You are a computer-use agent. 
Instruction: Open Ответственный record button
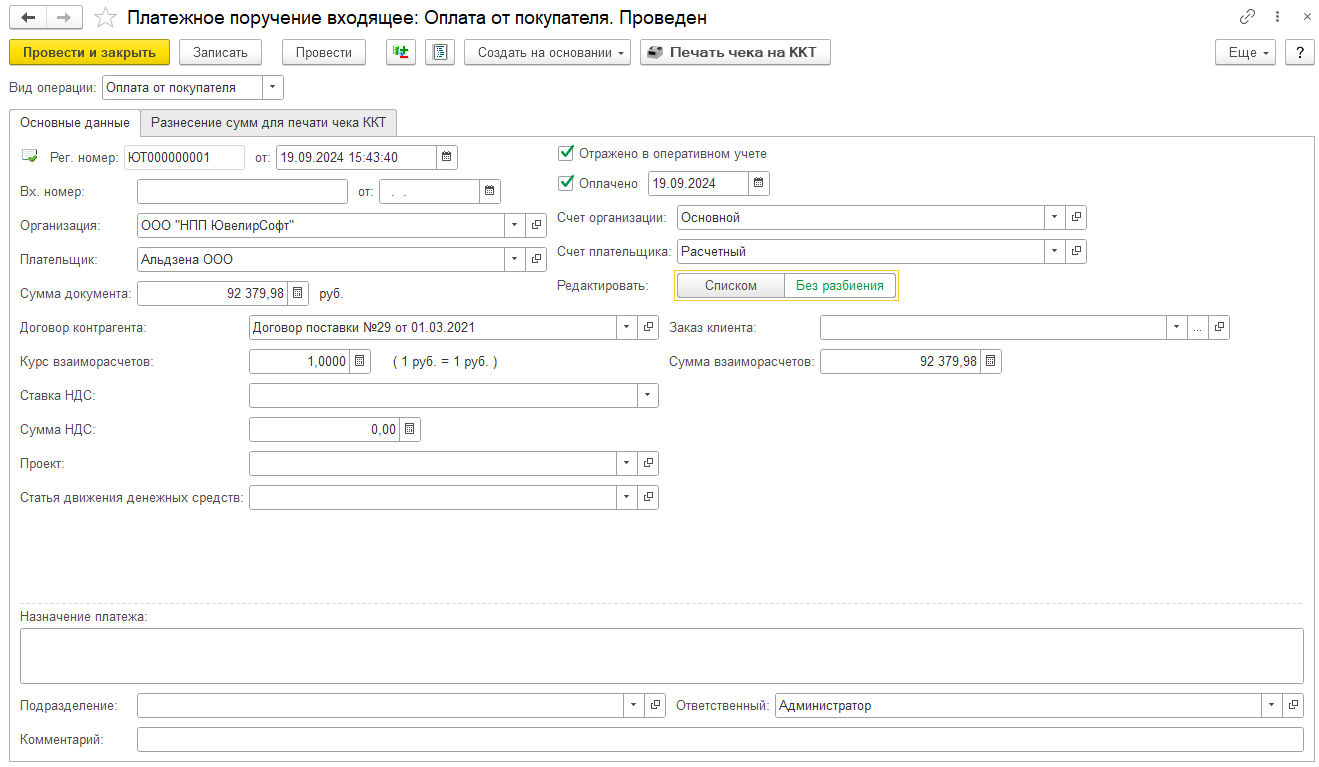click(x=1293, y=705)
